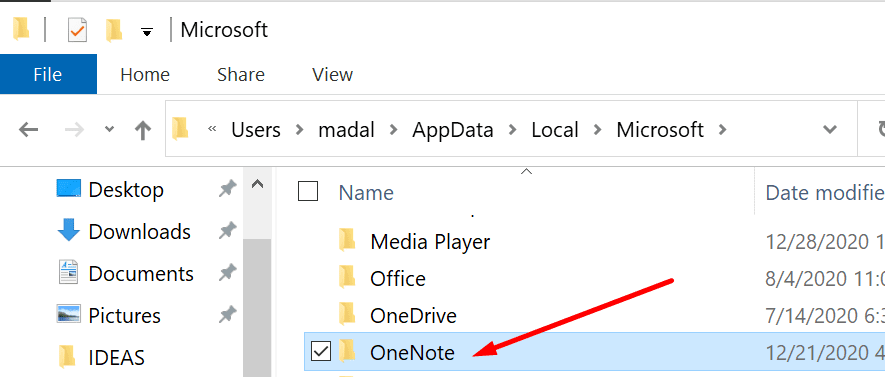Click OneNote folder icon
The width and height of the screenshot is (885, 377).
click(347, 350)
